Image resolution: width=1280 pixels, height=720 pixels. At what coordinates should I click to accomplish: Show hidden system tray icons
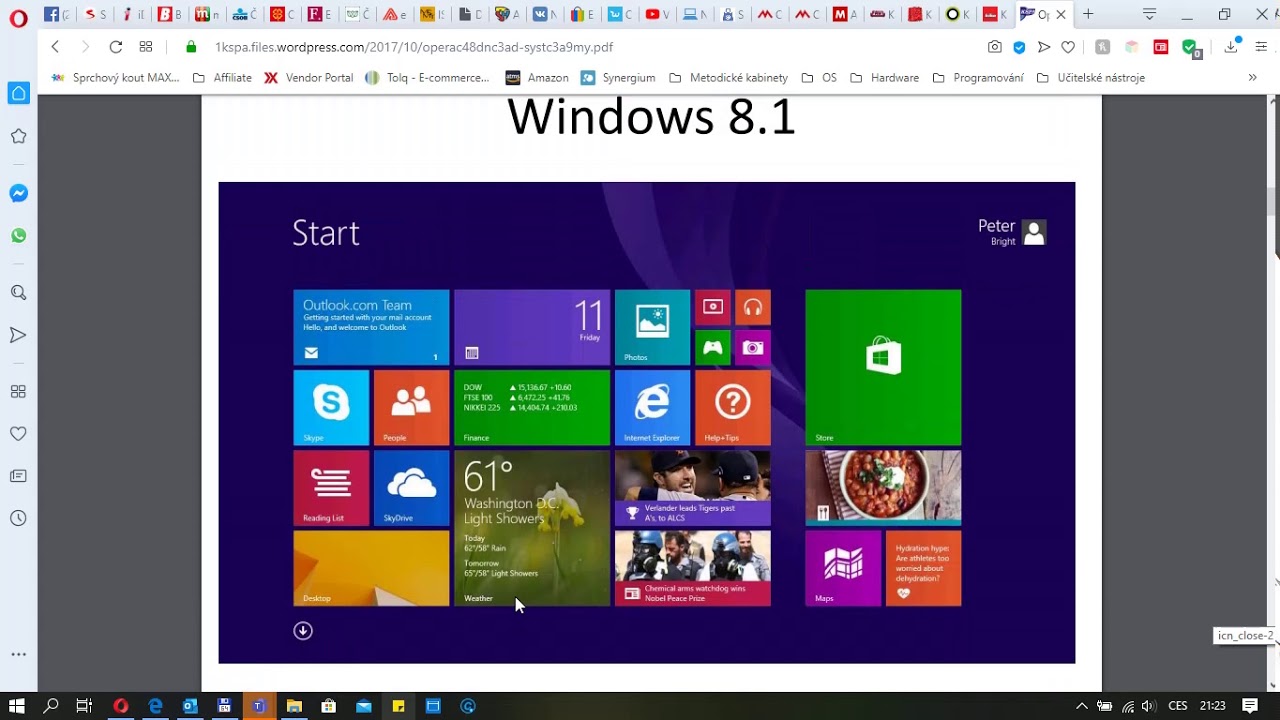click(x=1082, y=706)
